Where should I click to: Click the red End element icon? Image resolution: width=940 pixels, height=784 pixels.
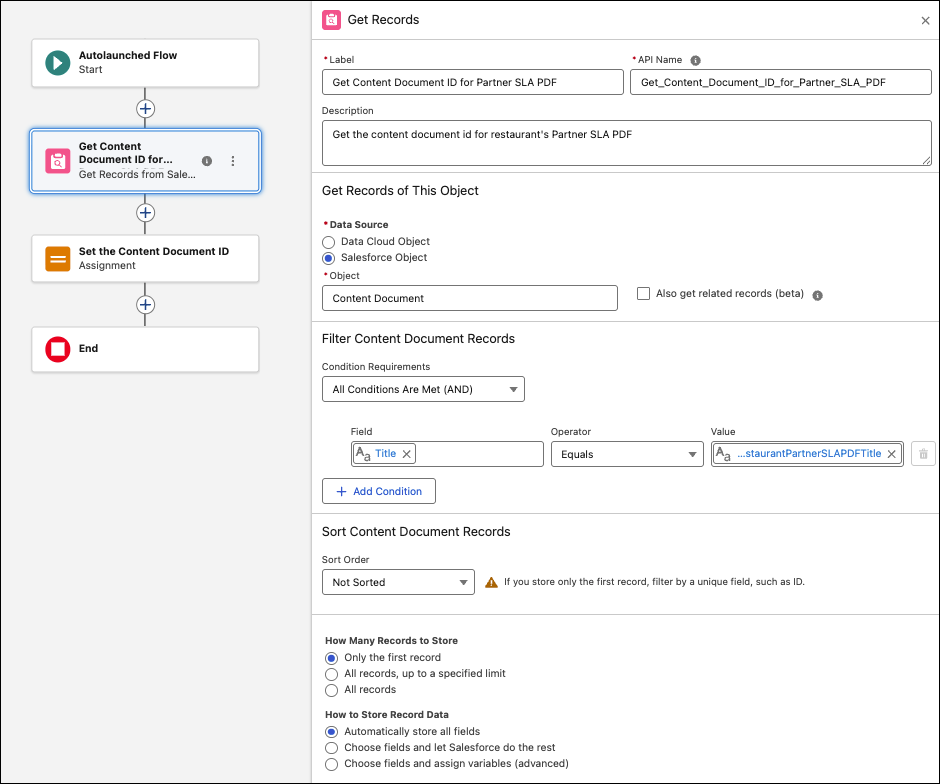[x=57, y=348]
